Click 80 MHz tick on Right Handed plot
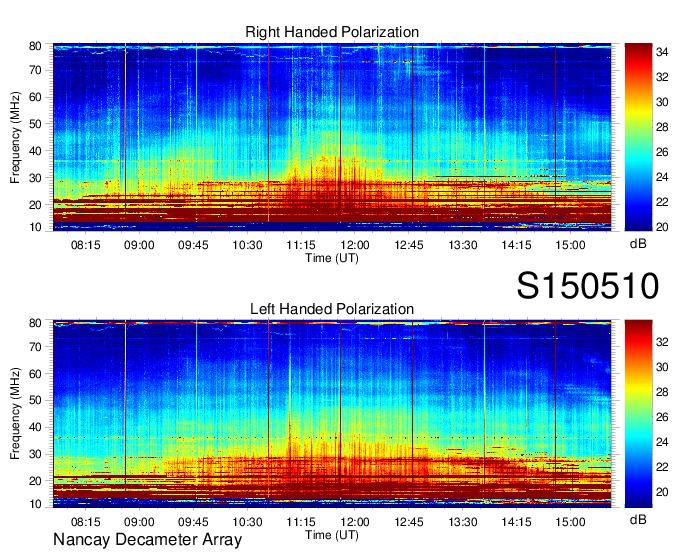This screenshot has height=552, width=680. 35,46
